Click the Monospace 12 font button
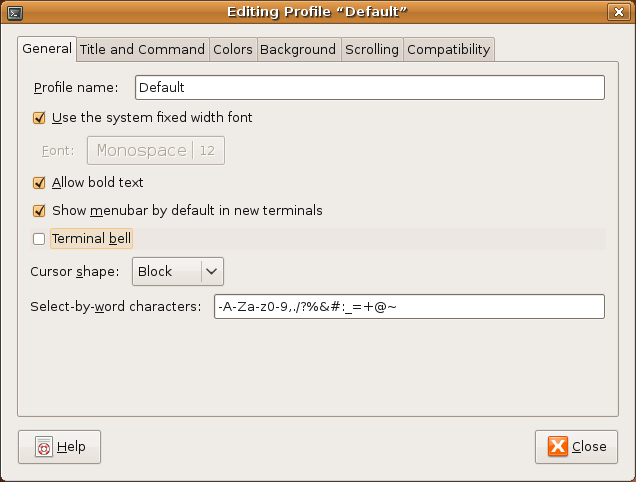Viewport: 636px width, 482px height. pos(156,151)
